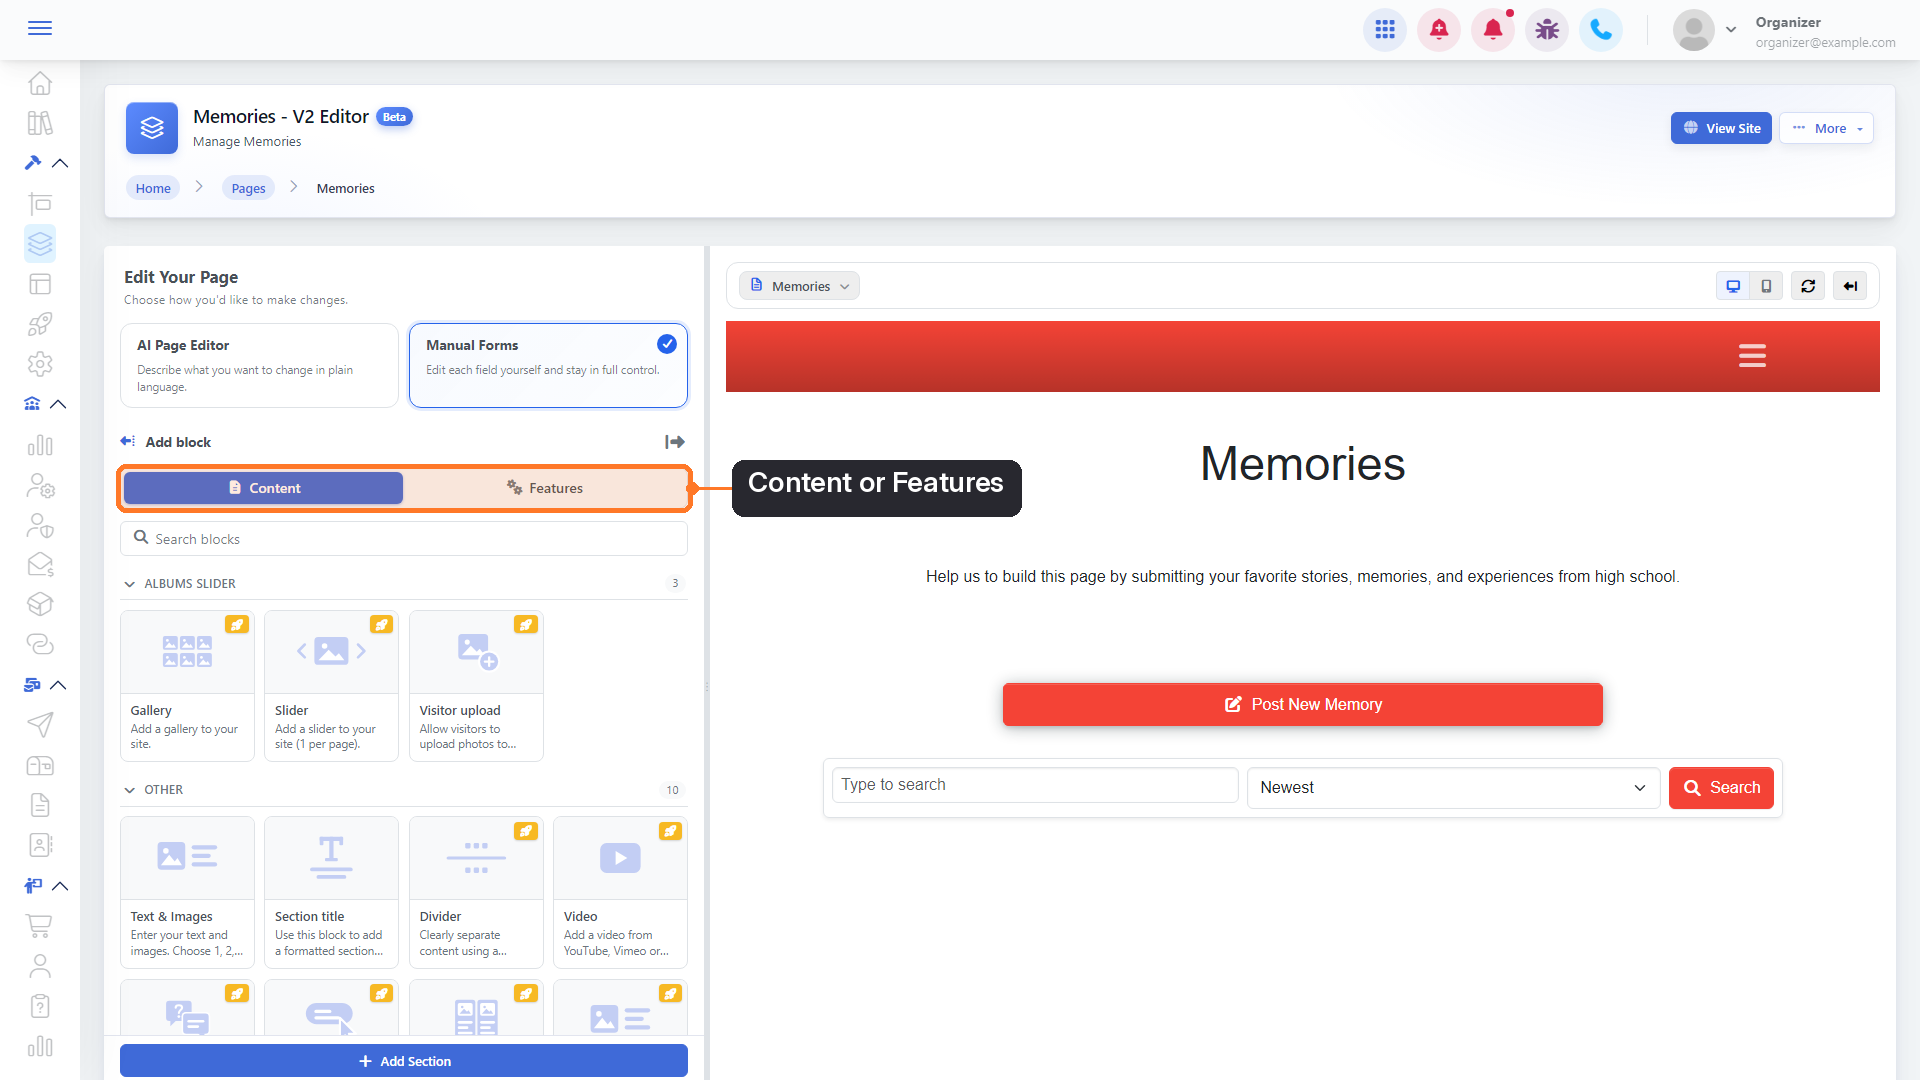This screenshot has height=1080, width=1920.
Task: Add the Visitor upload block
Action: (476, 686)
